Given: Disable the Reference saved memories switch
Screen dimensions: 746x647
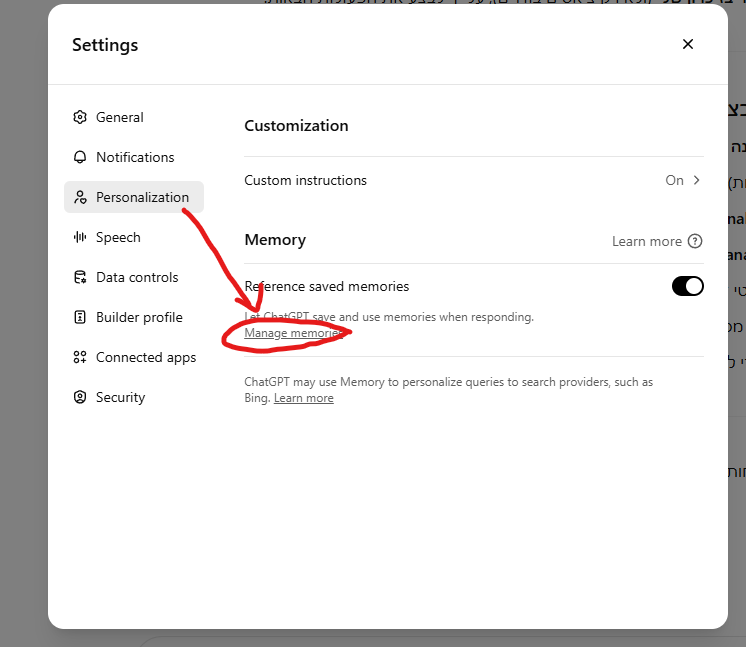Looking at the screenshot, I should (687, 287).
